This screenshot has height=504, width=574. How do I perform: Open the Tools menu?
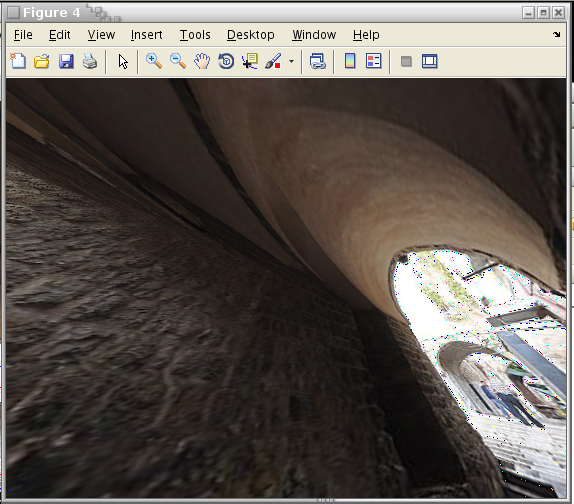(195, 35)
